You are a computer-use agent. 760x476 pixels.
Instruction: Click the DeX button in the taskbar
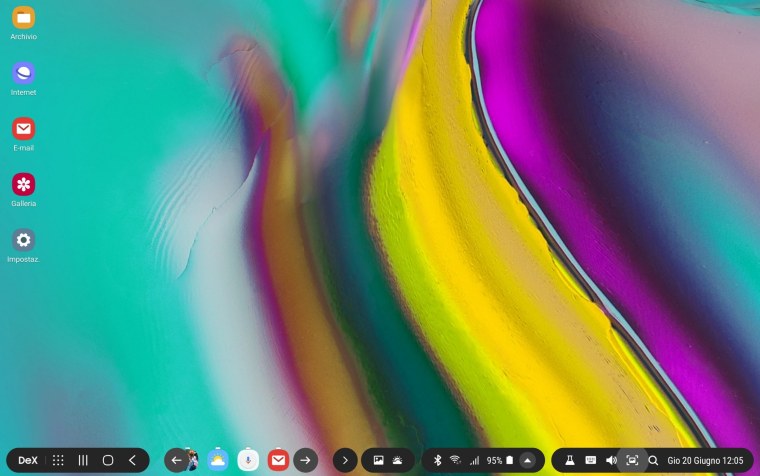[27, 460]
